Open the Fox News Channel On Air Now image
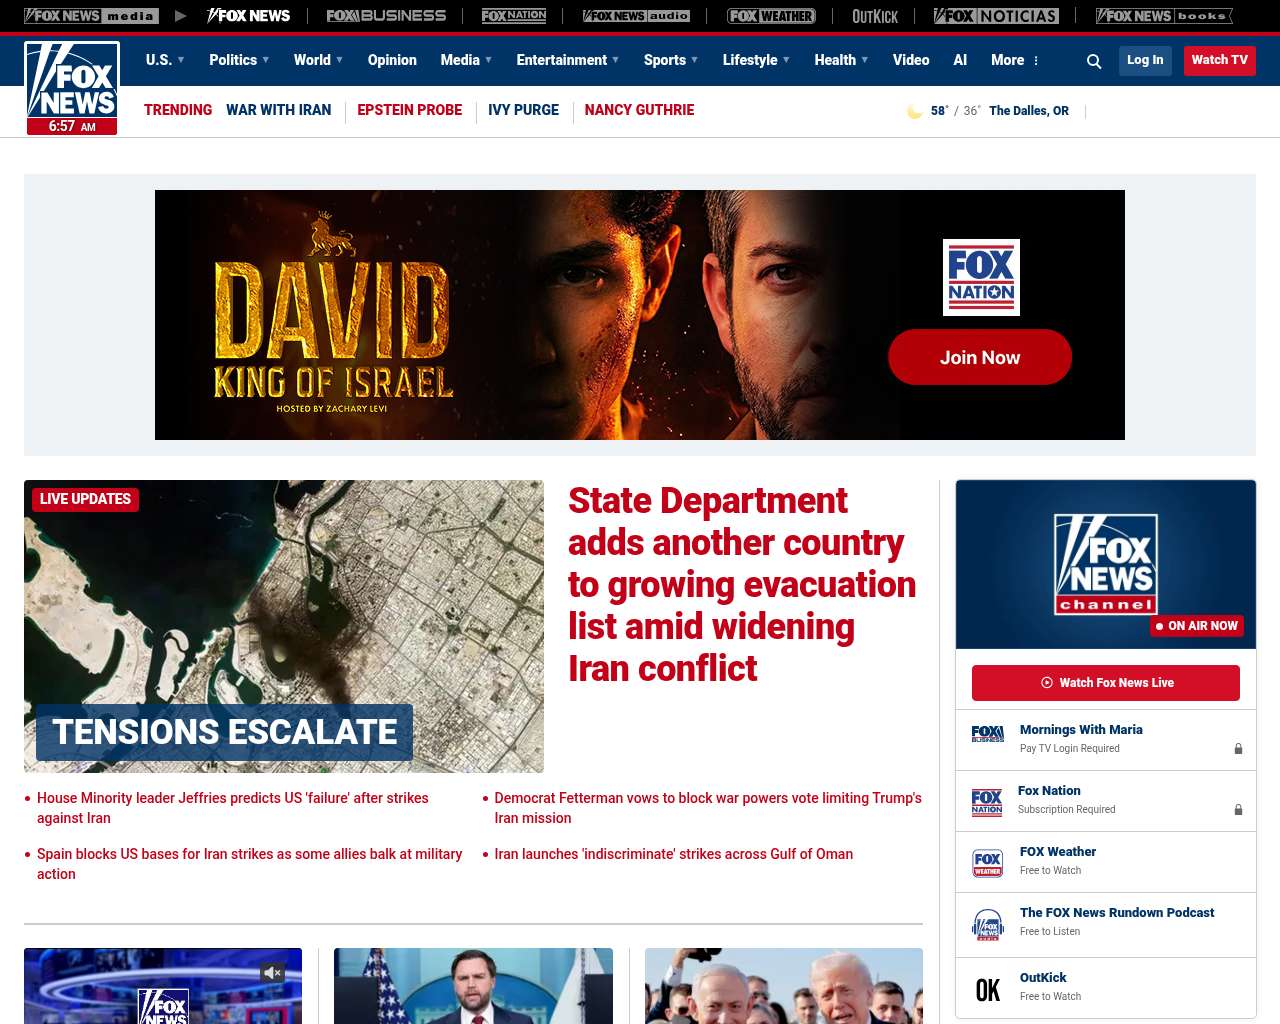The width and height of the screenshot is (1280, 1024). [1106, 564]
